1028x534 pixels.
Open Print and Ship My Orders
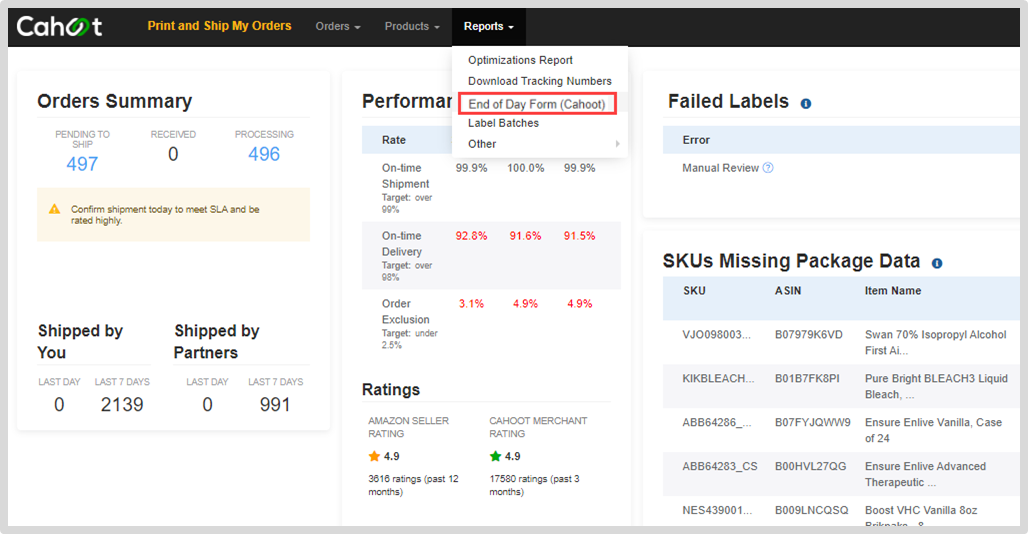click(x=219, y=26)
